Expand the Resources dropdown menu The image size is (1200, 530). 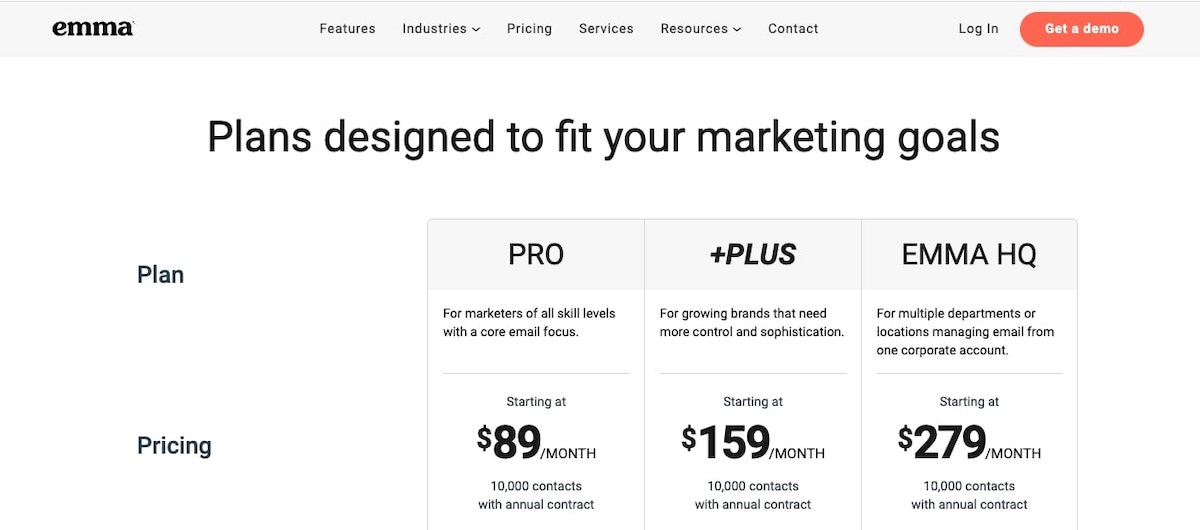pos(701,29)
